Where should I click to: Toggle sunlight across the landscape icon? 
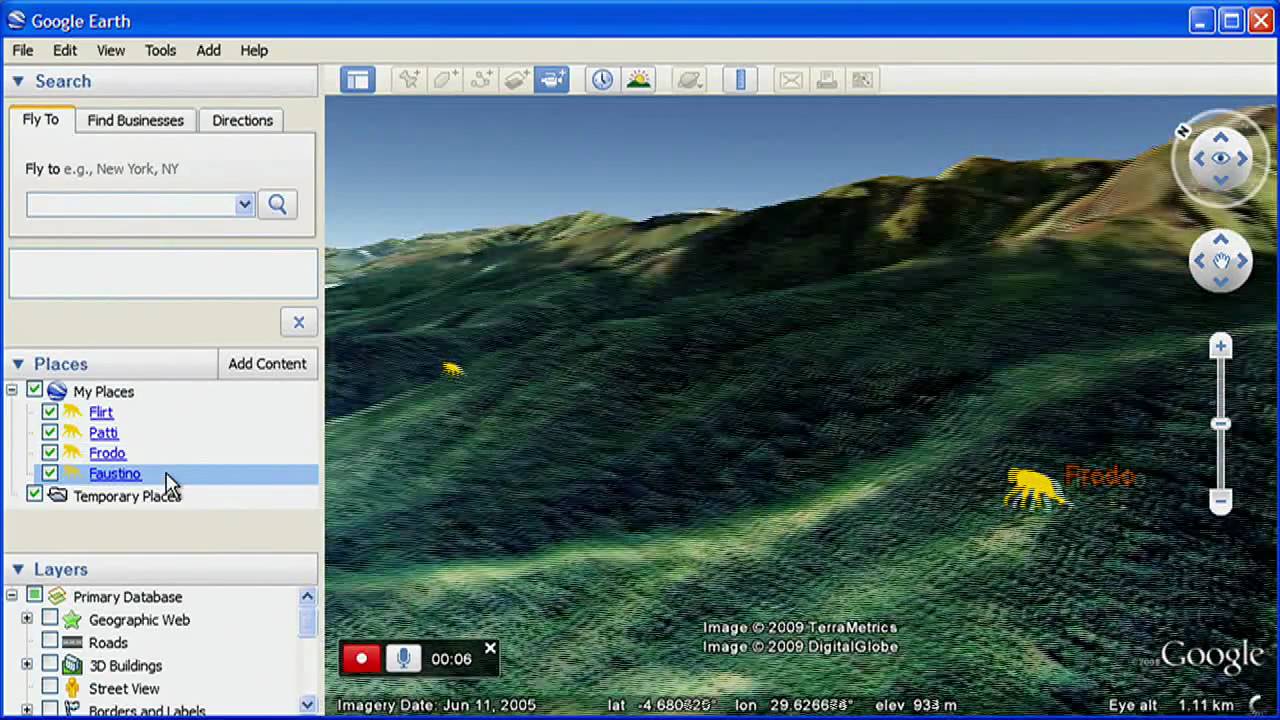(638, 80)
